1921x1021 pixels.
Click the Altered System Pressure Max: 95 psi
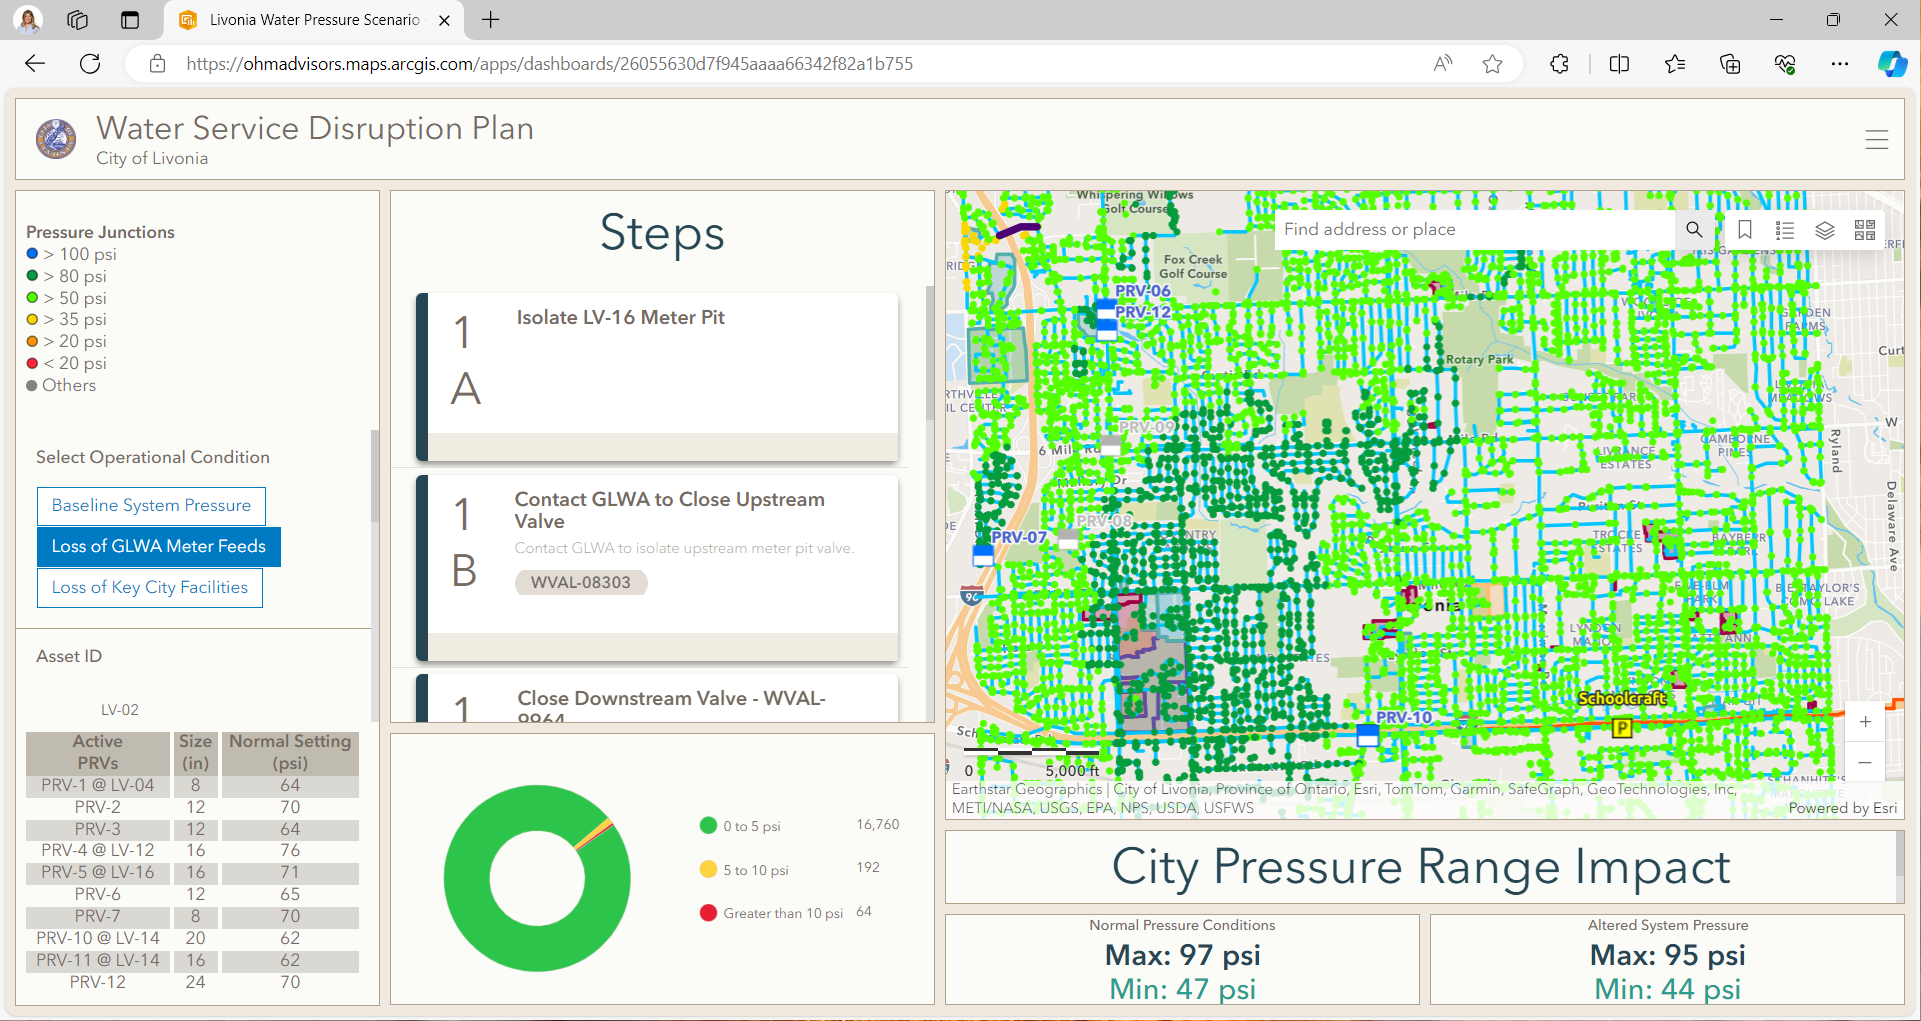click(1668, 955)
